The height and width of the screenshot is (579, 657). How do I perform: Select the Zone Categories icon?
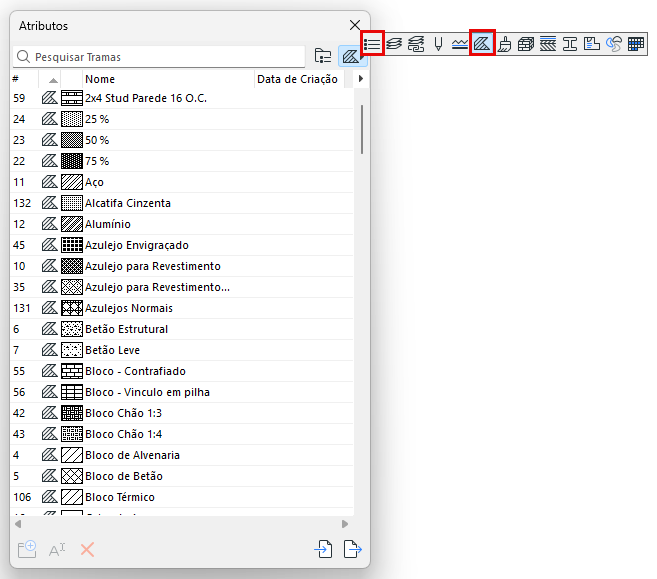(592, 44)
